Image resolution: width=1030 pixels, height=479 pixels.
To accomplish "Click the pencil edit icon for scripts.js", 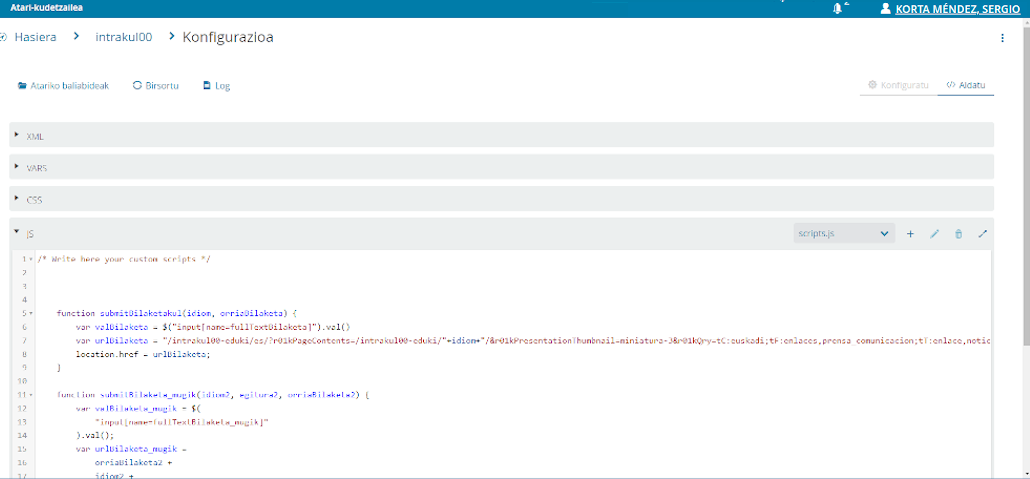I will coord(935,234).
